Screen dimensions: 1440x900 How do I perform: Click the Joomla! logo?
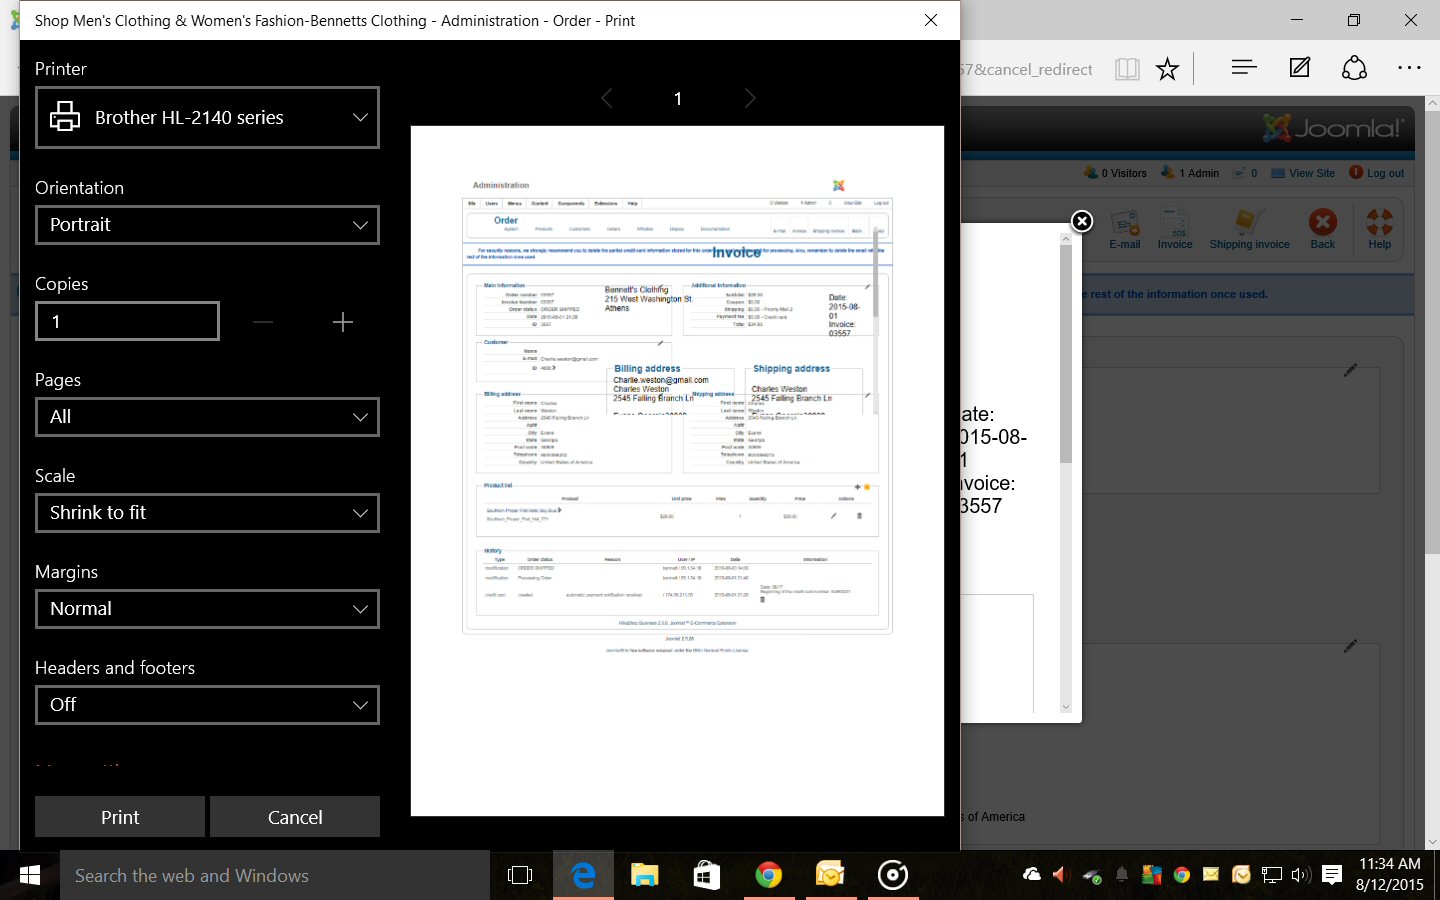(x=1333, y=128)
